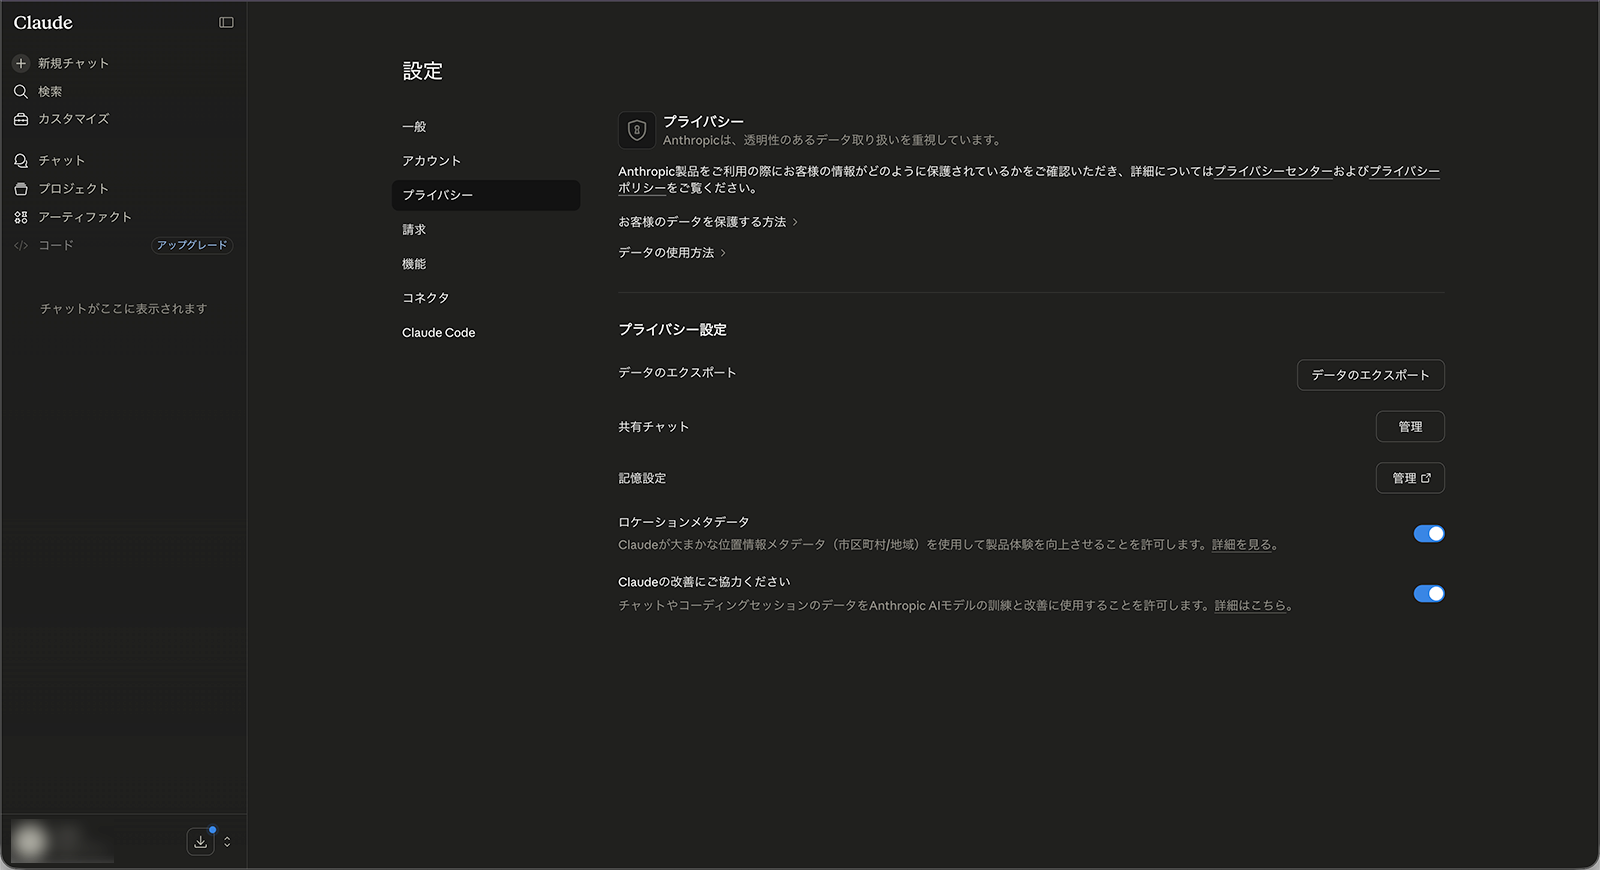Click the briefcase icon next to カスタマイズ
This screenshot has width=1600, height=870.
[x=21, y=119]
